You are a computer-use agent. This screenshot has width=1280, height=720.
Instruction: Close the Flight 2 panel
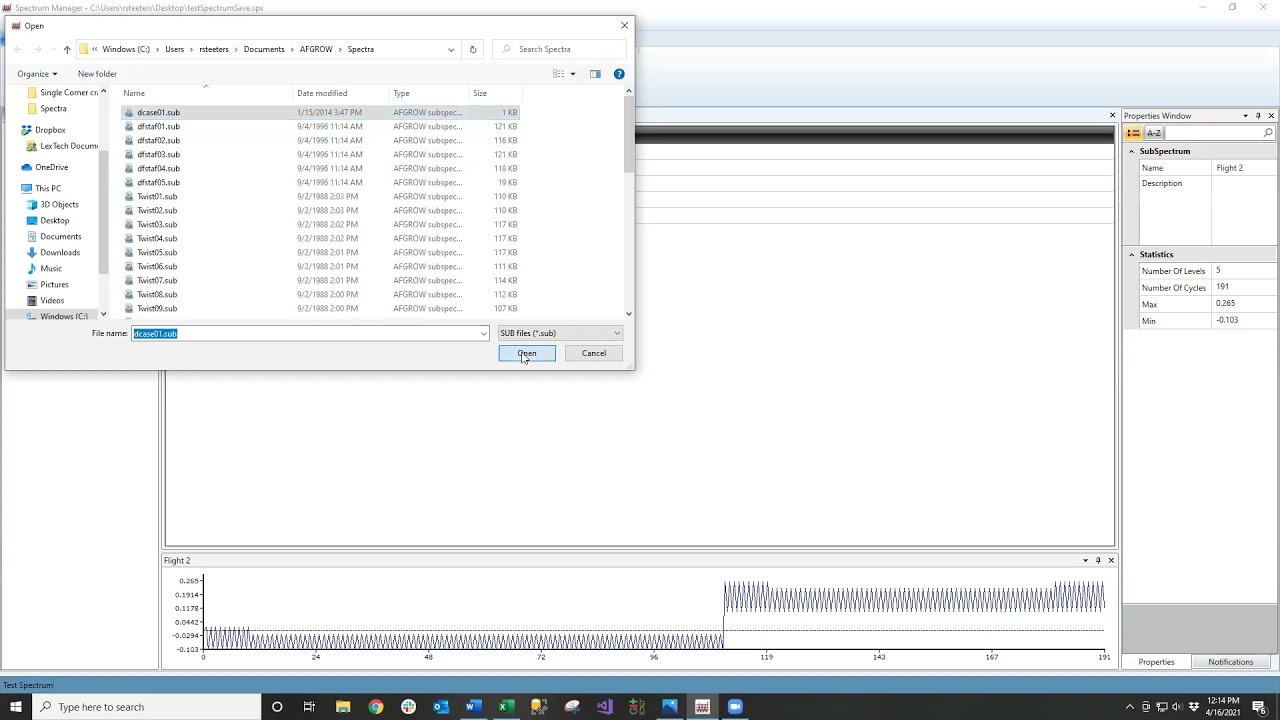tap(1111, 560)
